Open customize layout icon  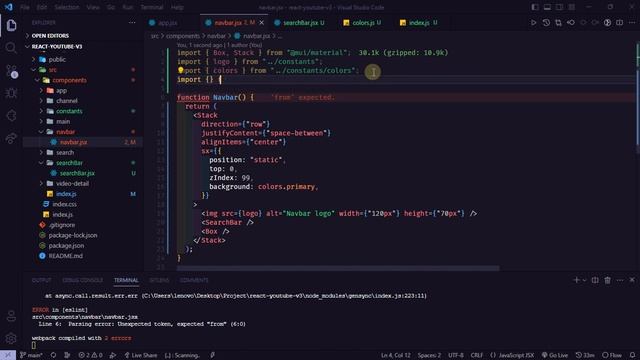[x=572, y=7]
